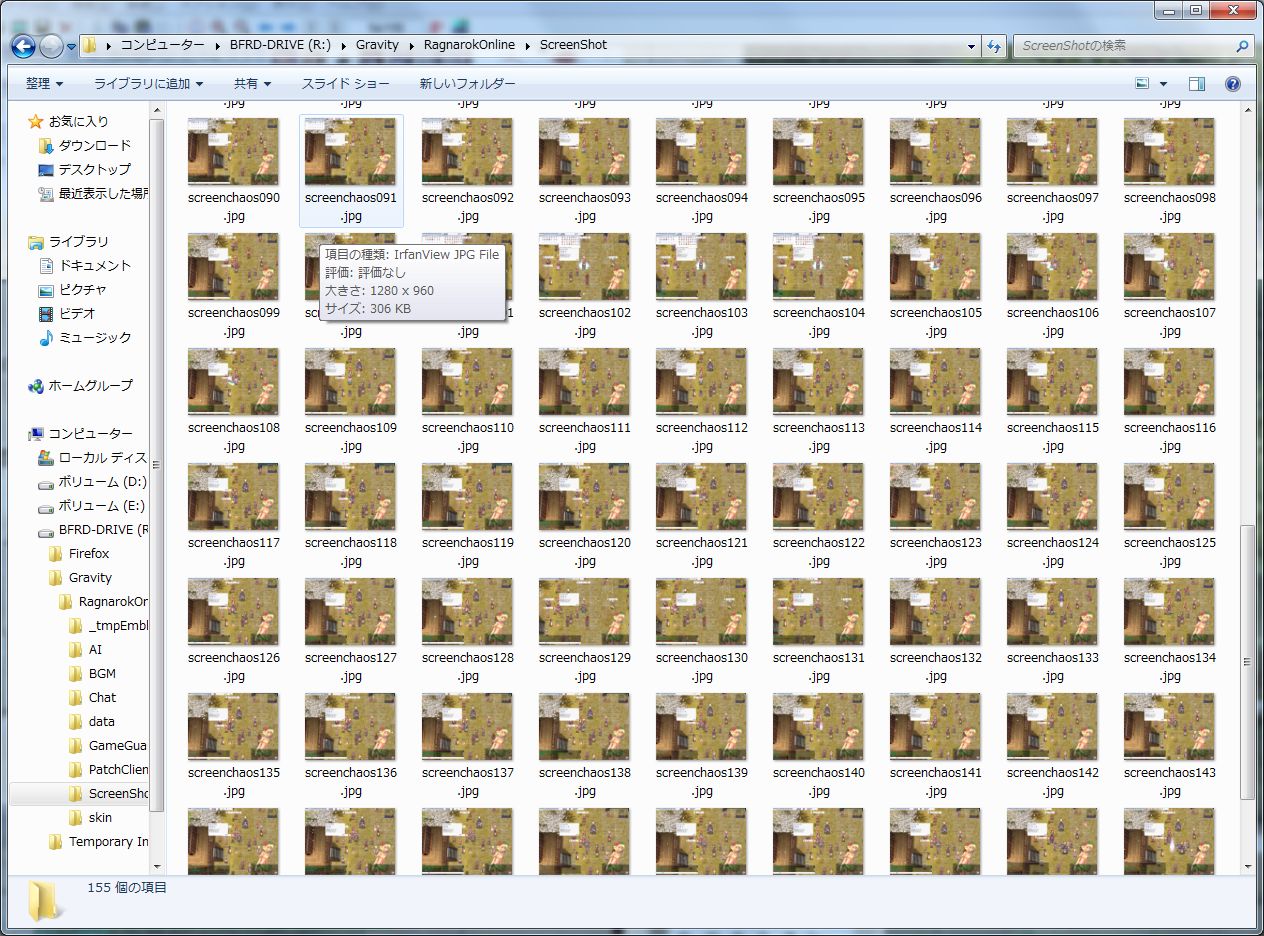
Task: Click Gravity in the address breadcrumb
Action: pos(377,45)
